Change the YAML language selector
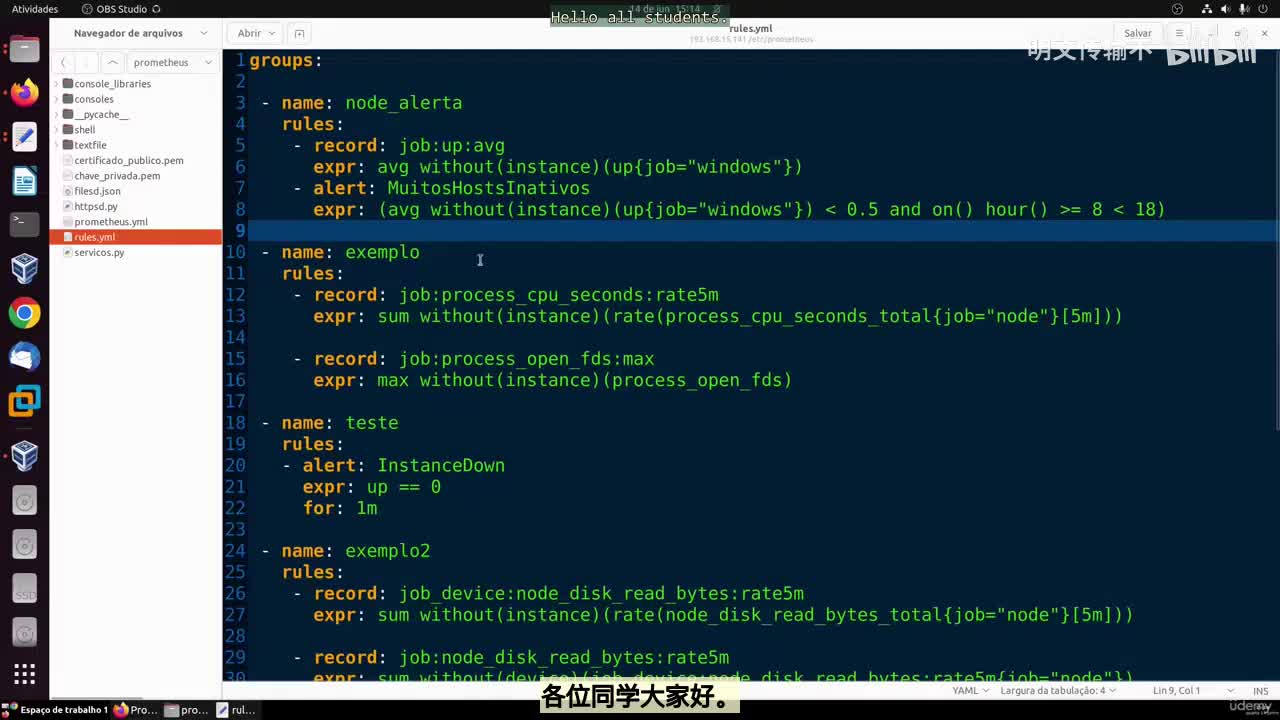Screen dimensions: 1280x720 (x=971, y=690)
